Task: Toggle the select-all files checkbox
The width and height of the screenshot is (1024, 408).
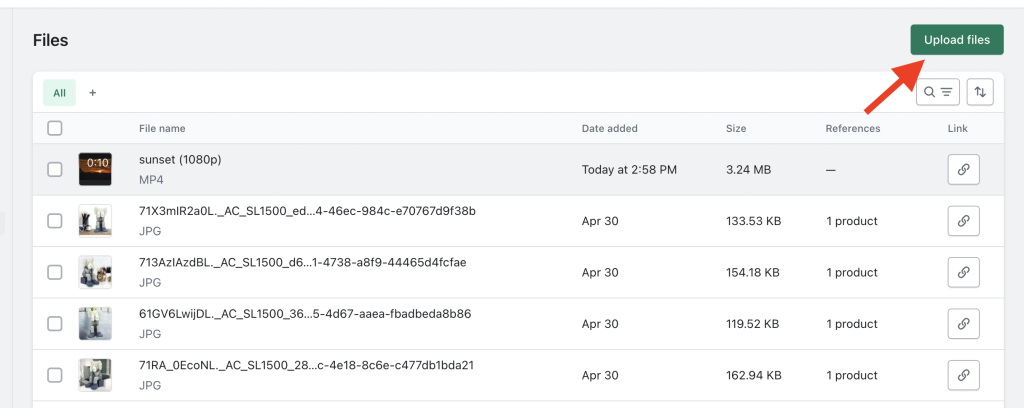Action: (x=55, y=128)
